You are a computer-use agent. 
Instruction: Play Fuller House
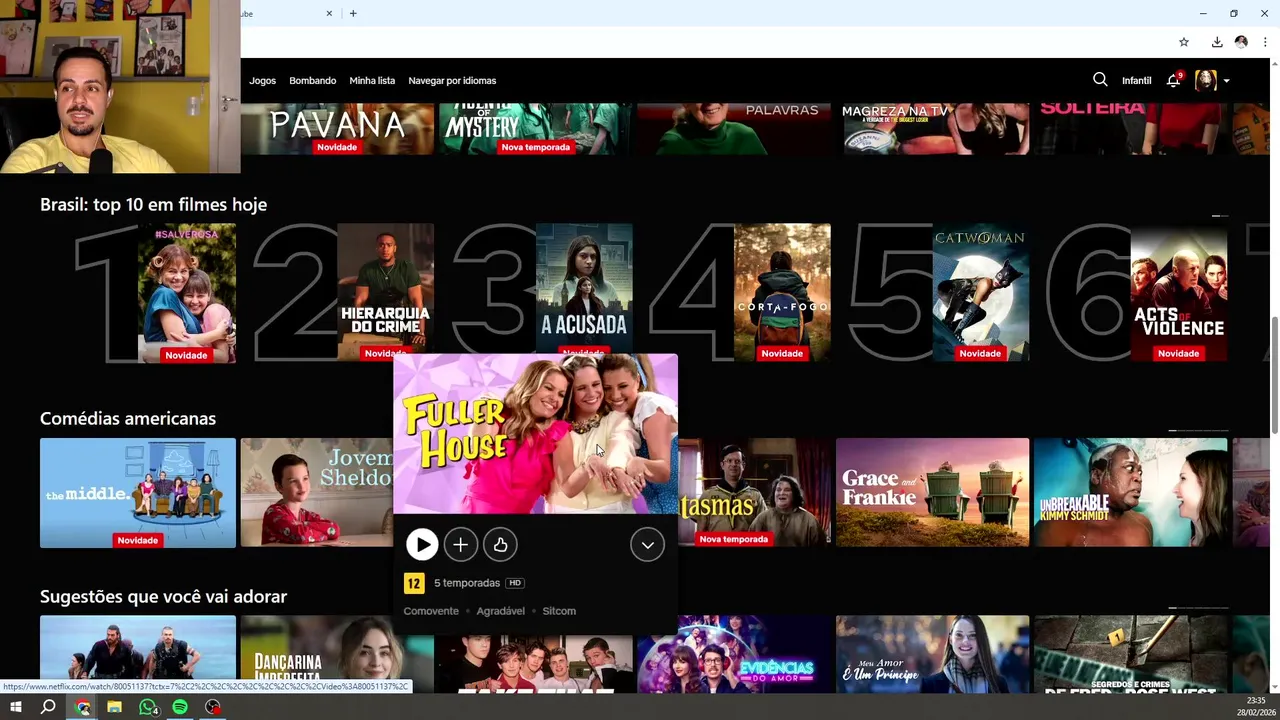422,545
